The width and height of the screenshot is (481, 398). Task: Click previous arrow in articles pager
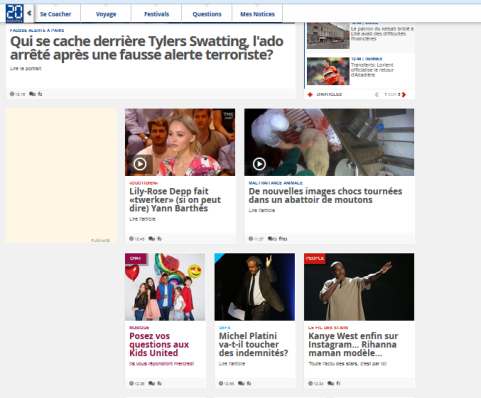[x=377, y=95]
